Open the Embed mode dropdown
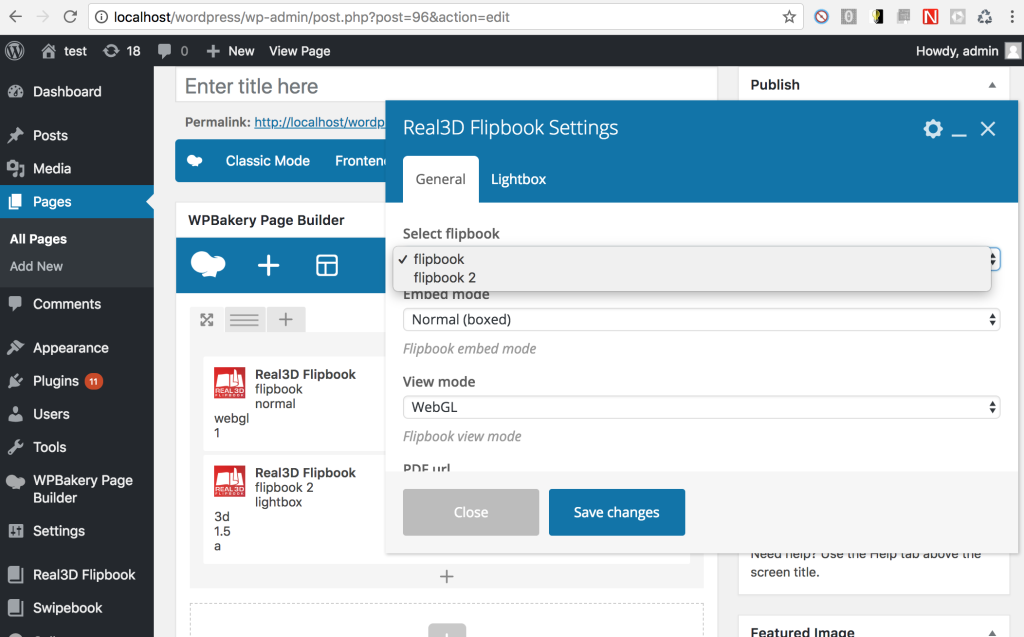Screen dimensions: 1024x637 coord(700,320)
